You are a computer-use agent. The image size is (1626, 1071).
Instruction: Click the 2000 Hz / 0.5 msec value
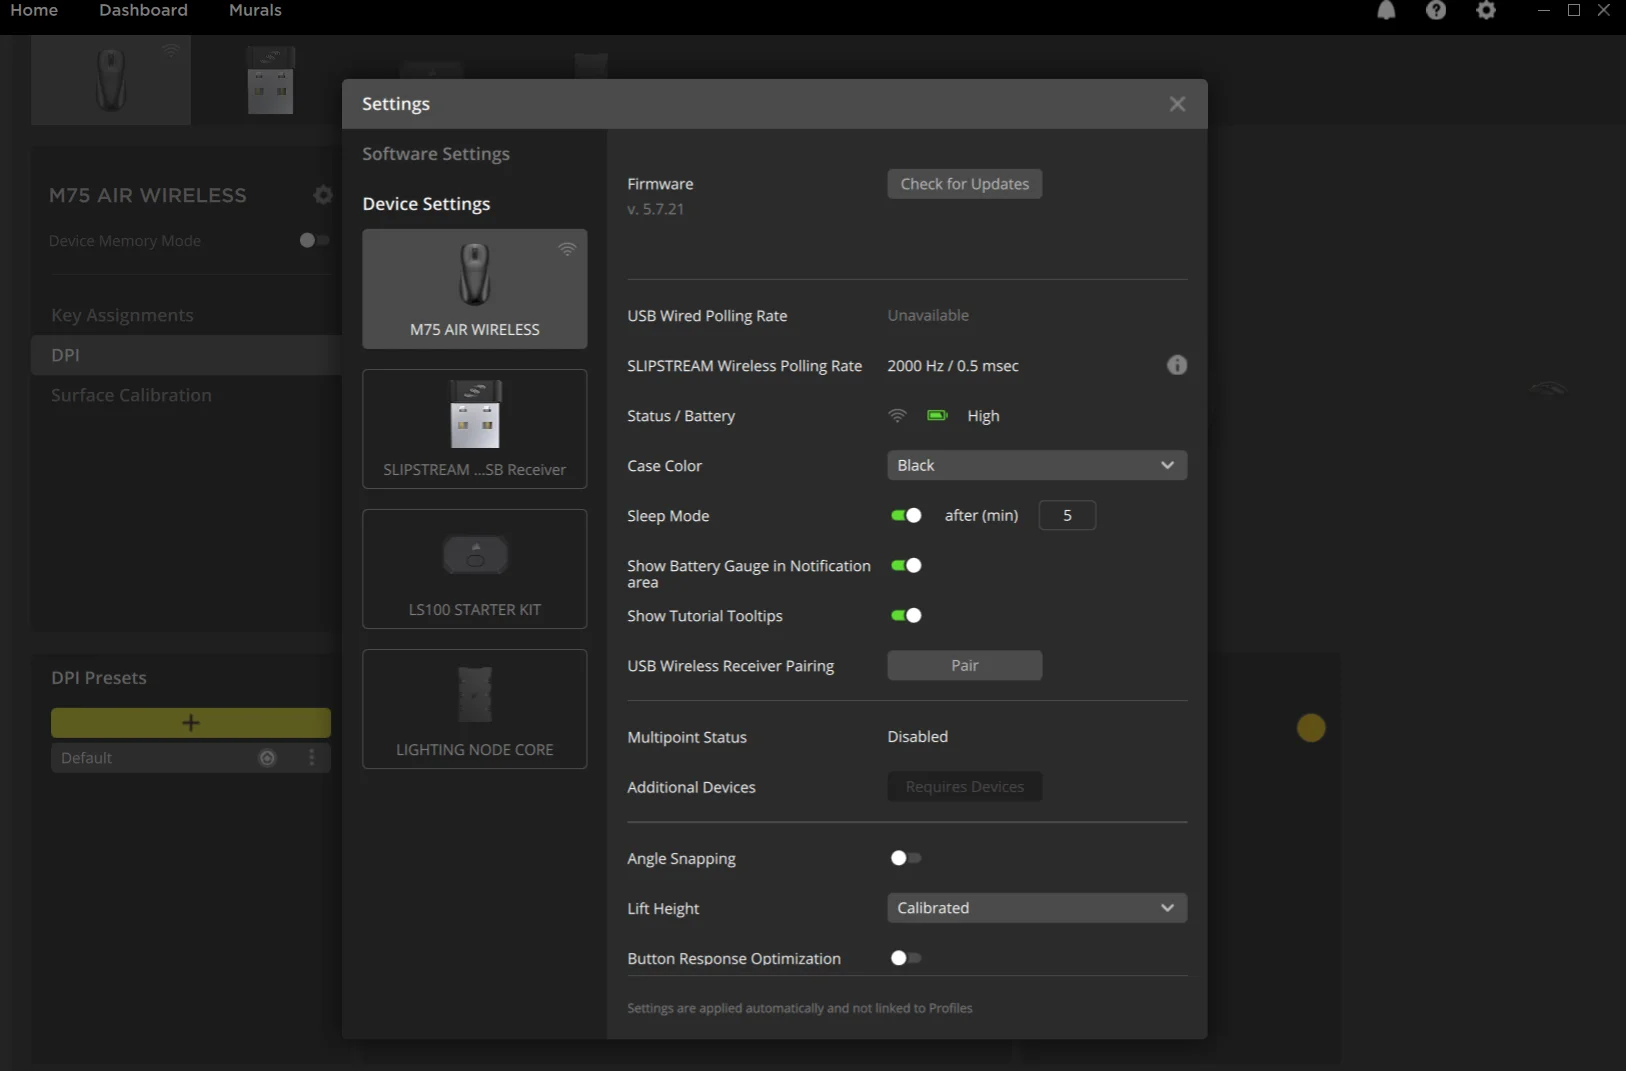pos(953,366)
